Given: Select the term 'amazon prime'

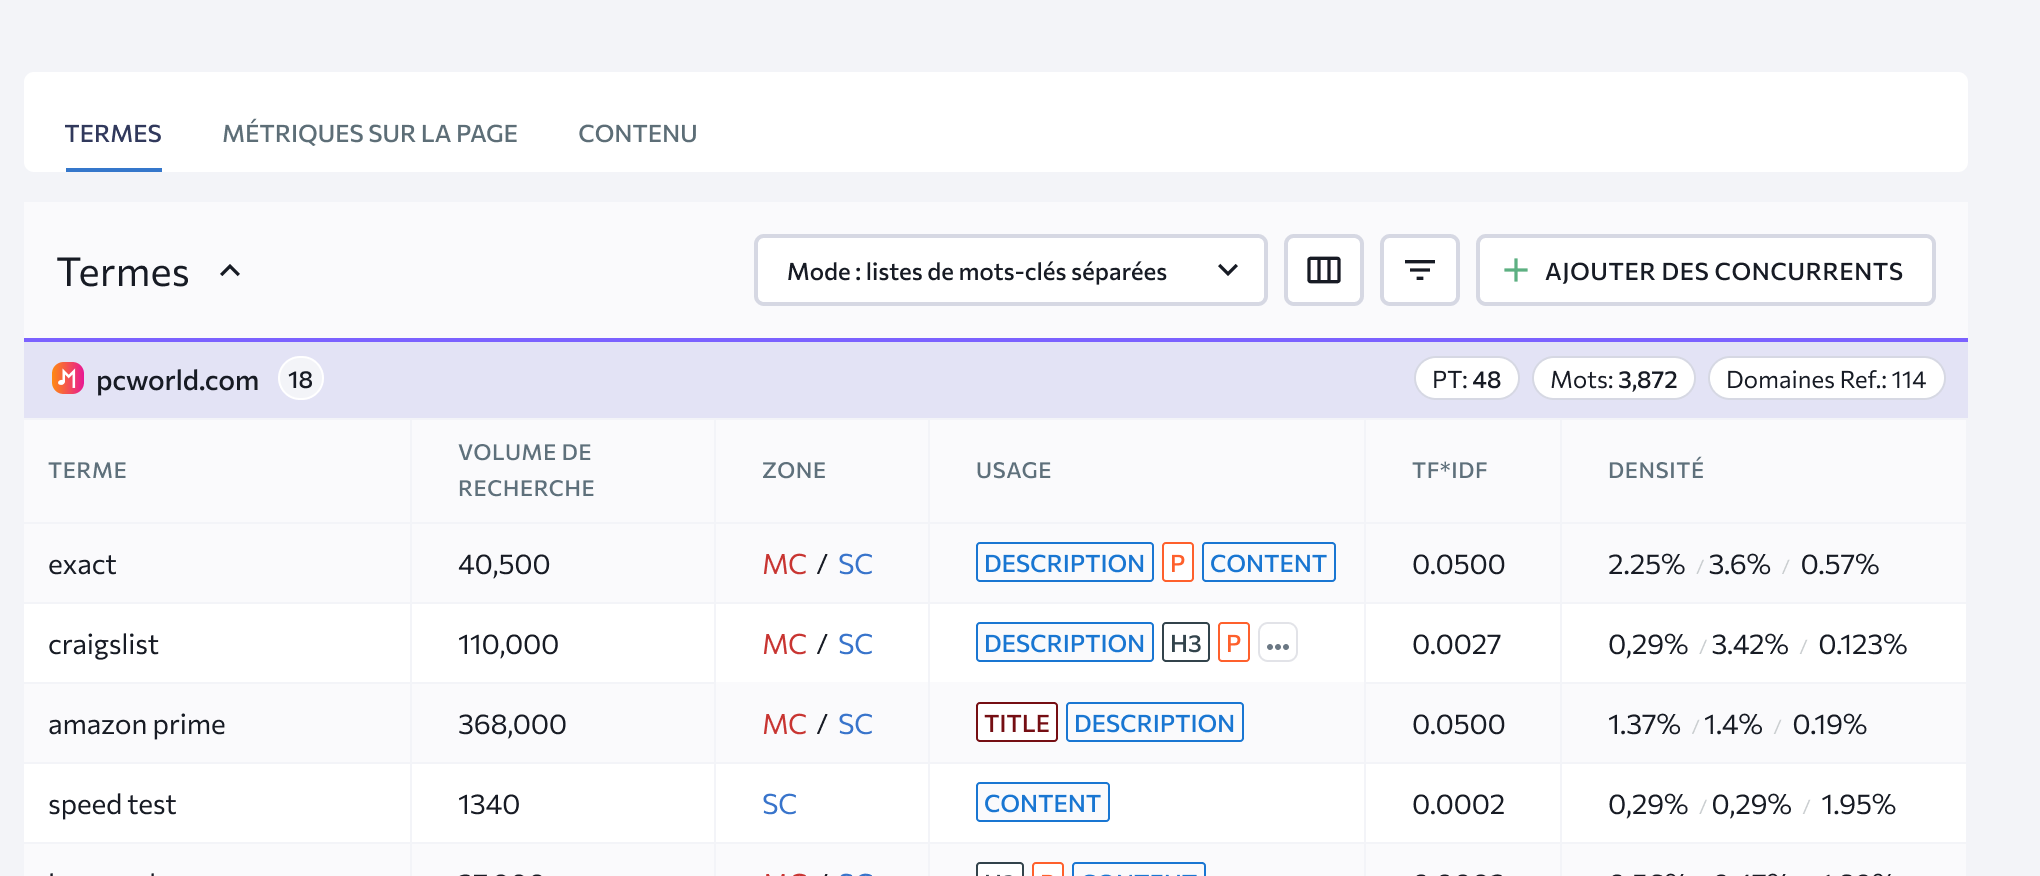Looking at the screenshot, I should pyautogui.click(x=136, y=724).
